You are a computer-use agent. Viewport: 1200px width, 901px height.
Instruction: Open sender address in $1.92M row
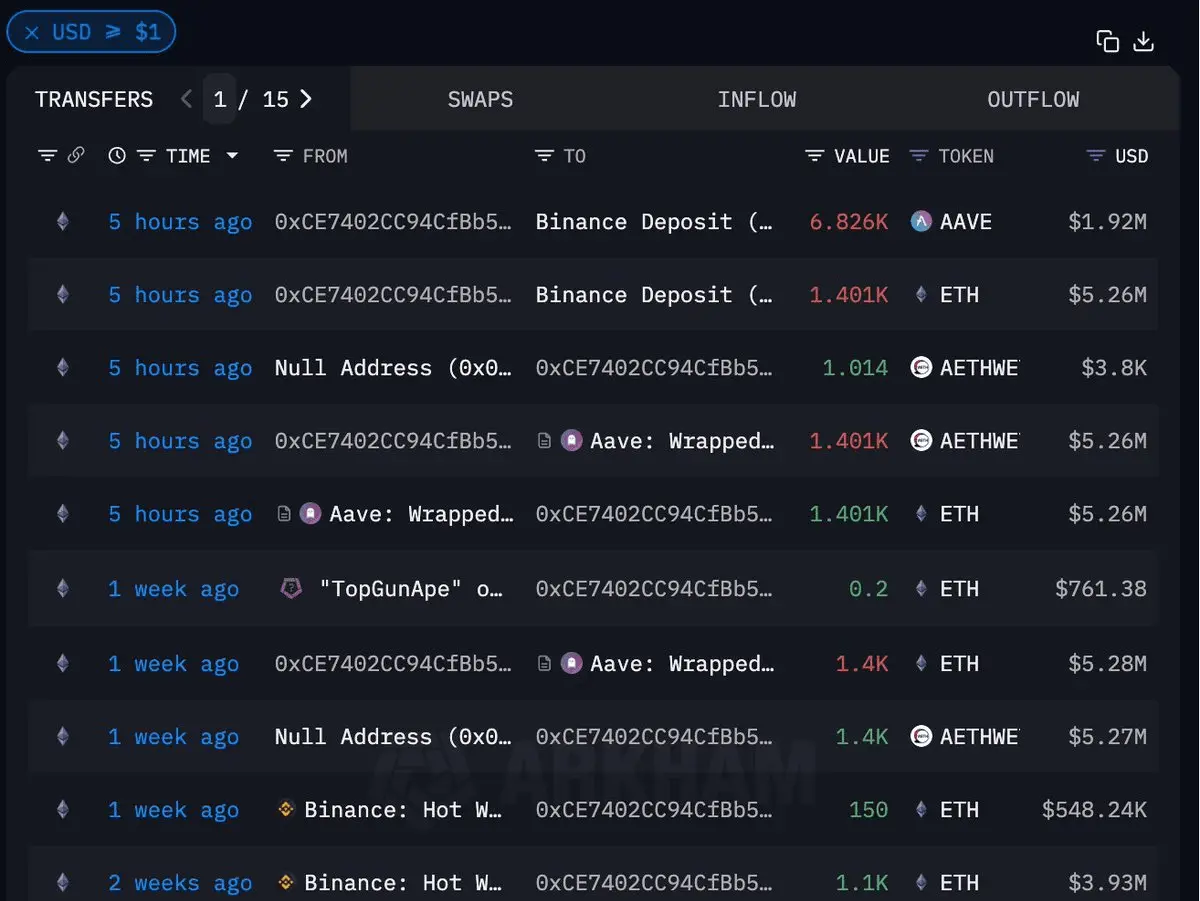click(x=393, y=222)
